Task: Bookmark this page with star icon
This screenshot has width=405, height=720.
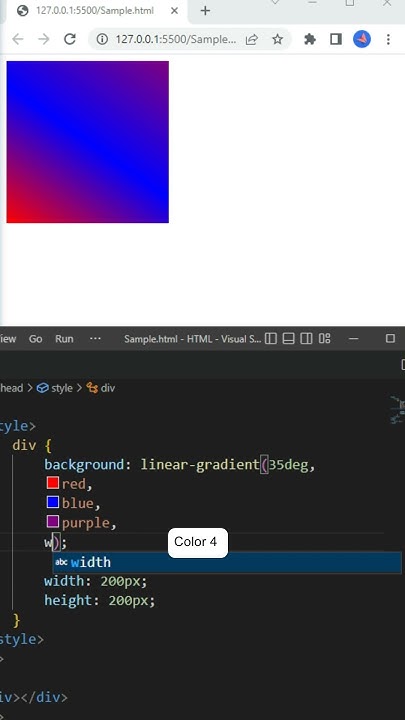Action: 277,39
